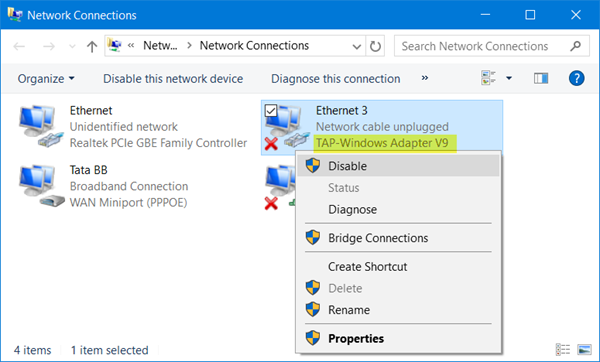Screen dimensions: 600x362
Task: Show the preview pane icon
Action: (541, 78)
